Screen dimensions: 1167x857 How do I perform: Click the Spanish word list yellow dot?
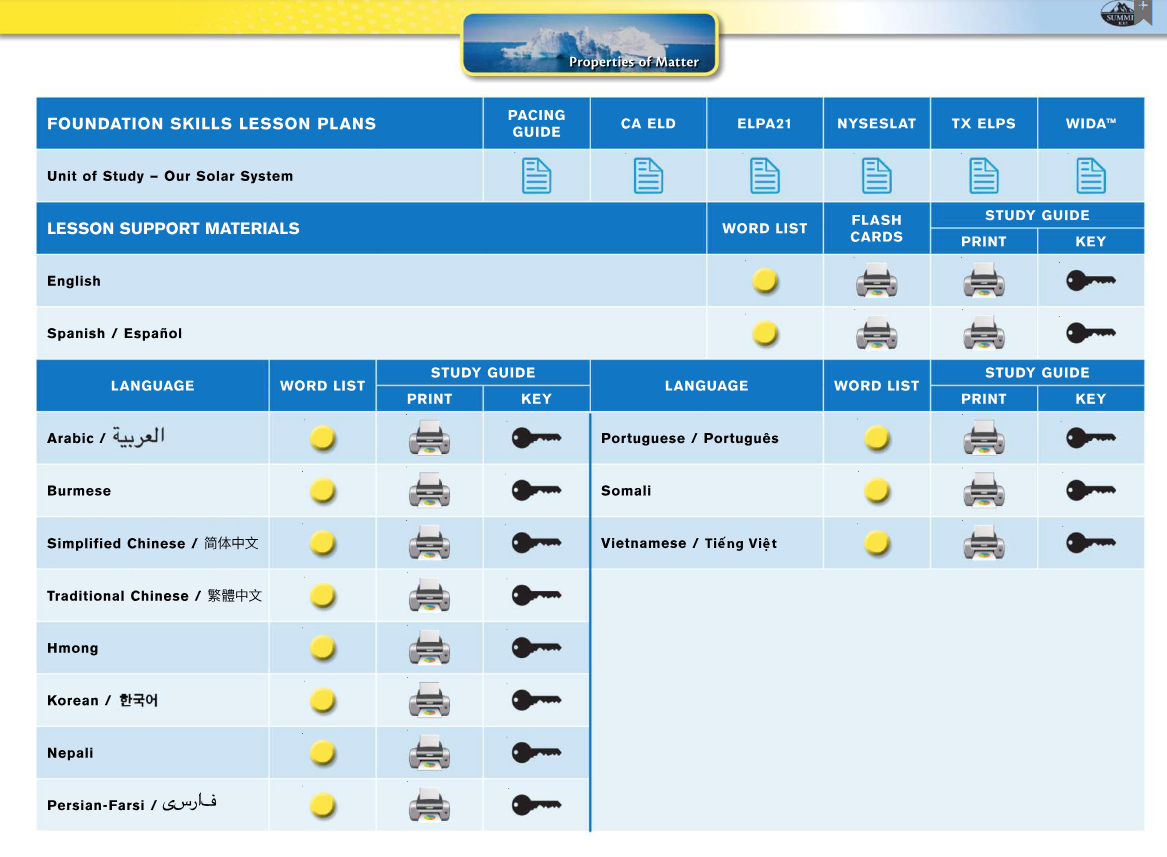pyautogui.click(x=765, y=333)
